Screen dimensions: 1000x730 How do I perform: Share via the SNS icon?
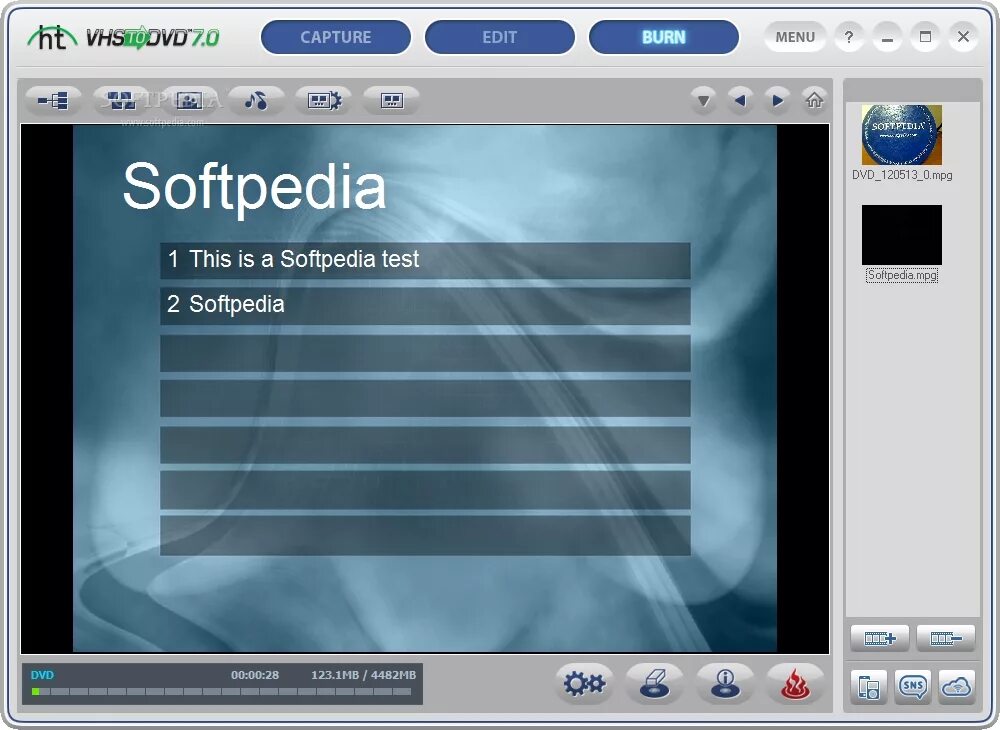[x=913, y=687]
